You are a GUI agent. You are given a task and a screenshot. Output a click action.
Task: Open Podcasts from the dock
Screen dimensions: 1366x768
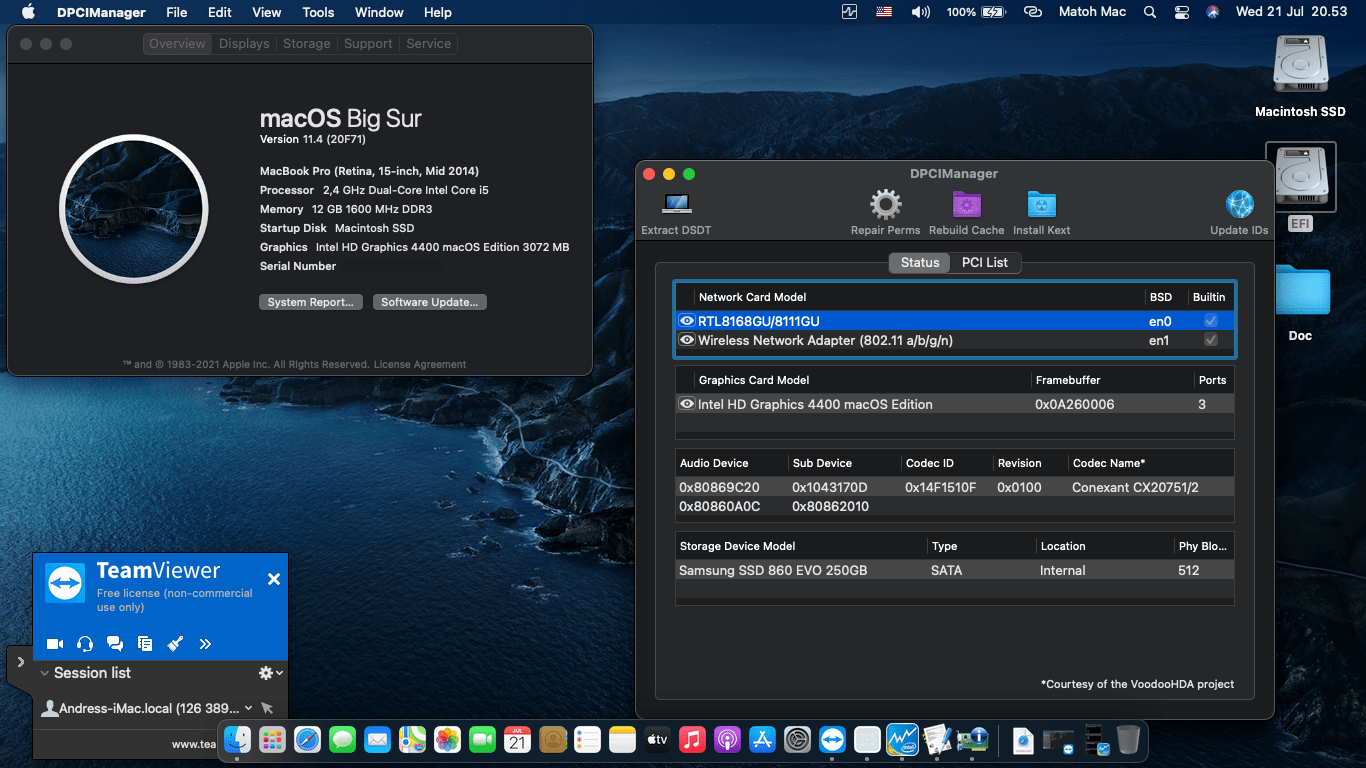(x=727, y=739)
